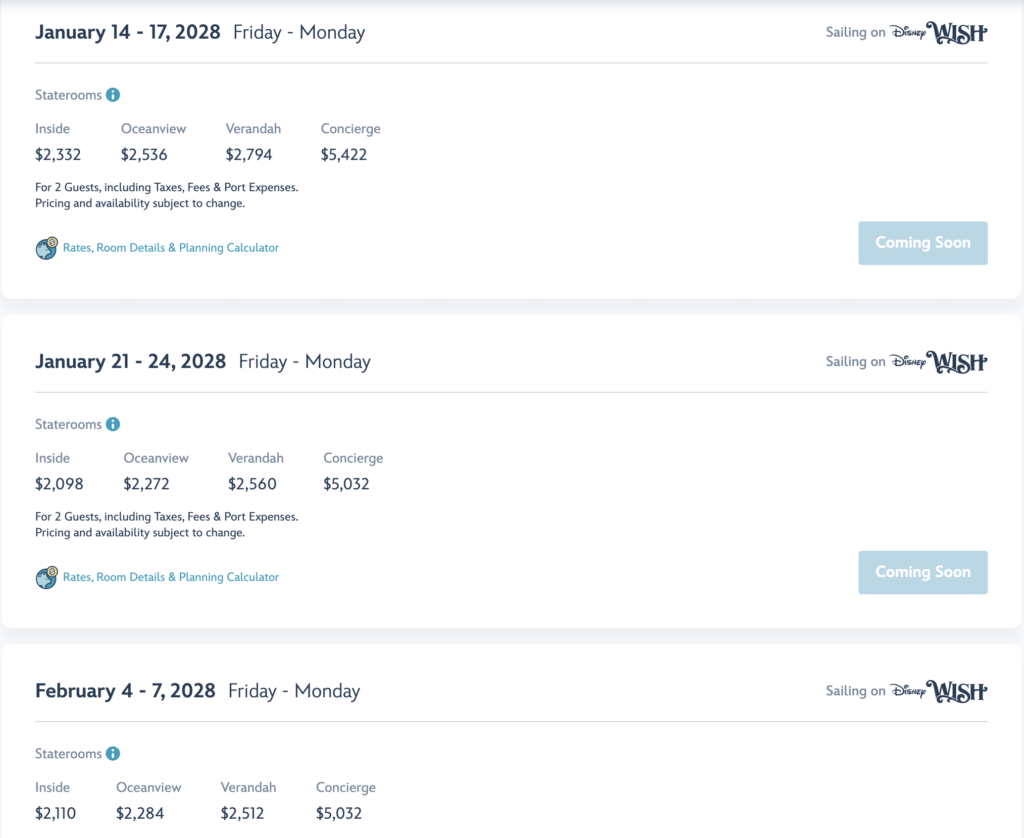This screenshot has height=838, width=1024.
Task: Select the $2,098 Inside price
Action: (x=59, y=484)
